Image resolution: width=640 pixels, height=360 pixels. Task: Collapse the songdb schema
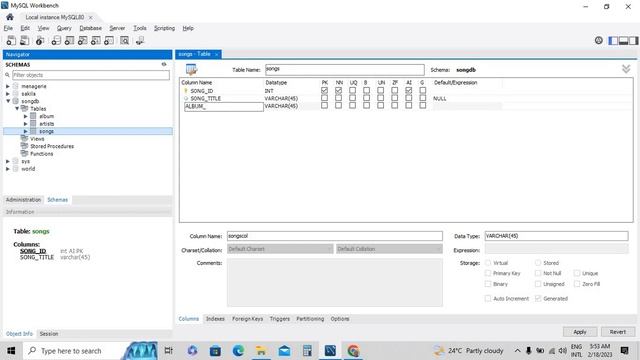point(8,101)
